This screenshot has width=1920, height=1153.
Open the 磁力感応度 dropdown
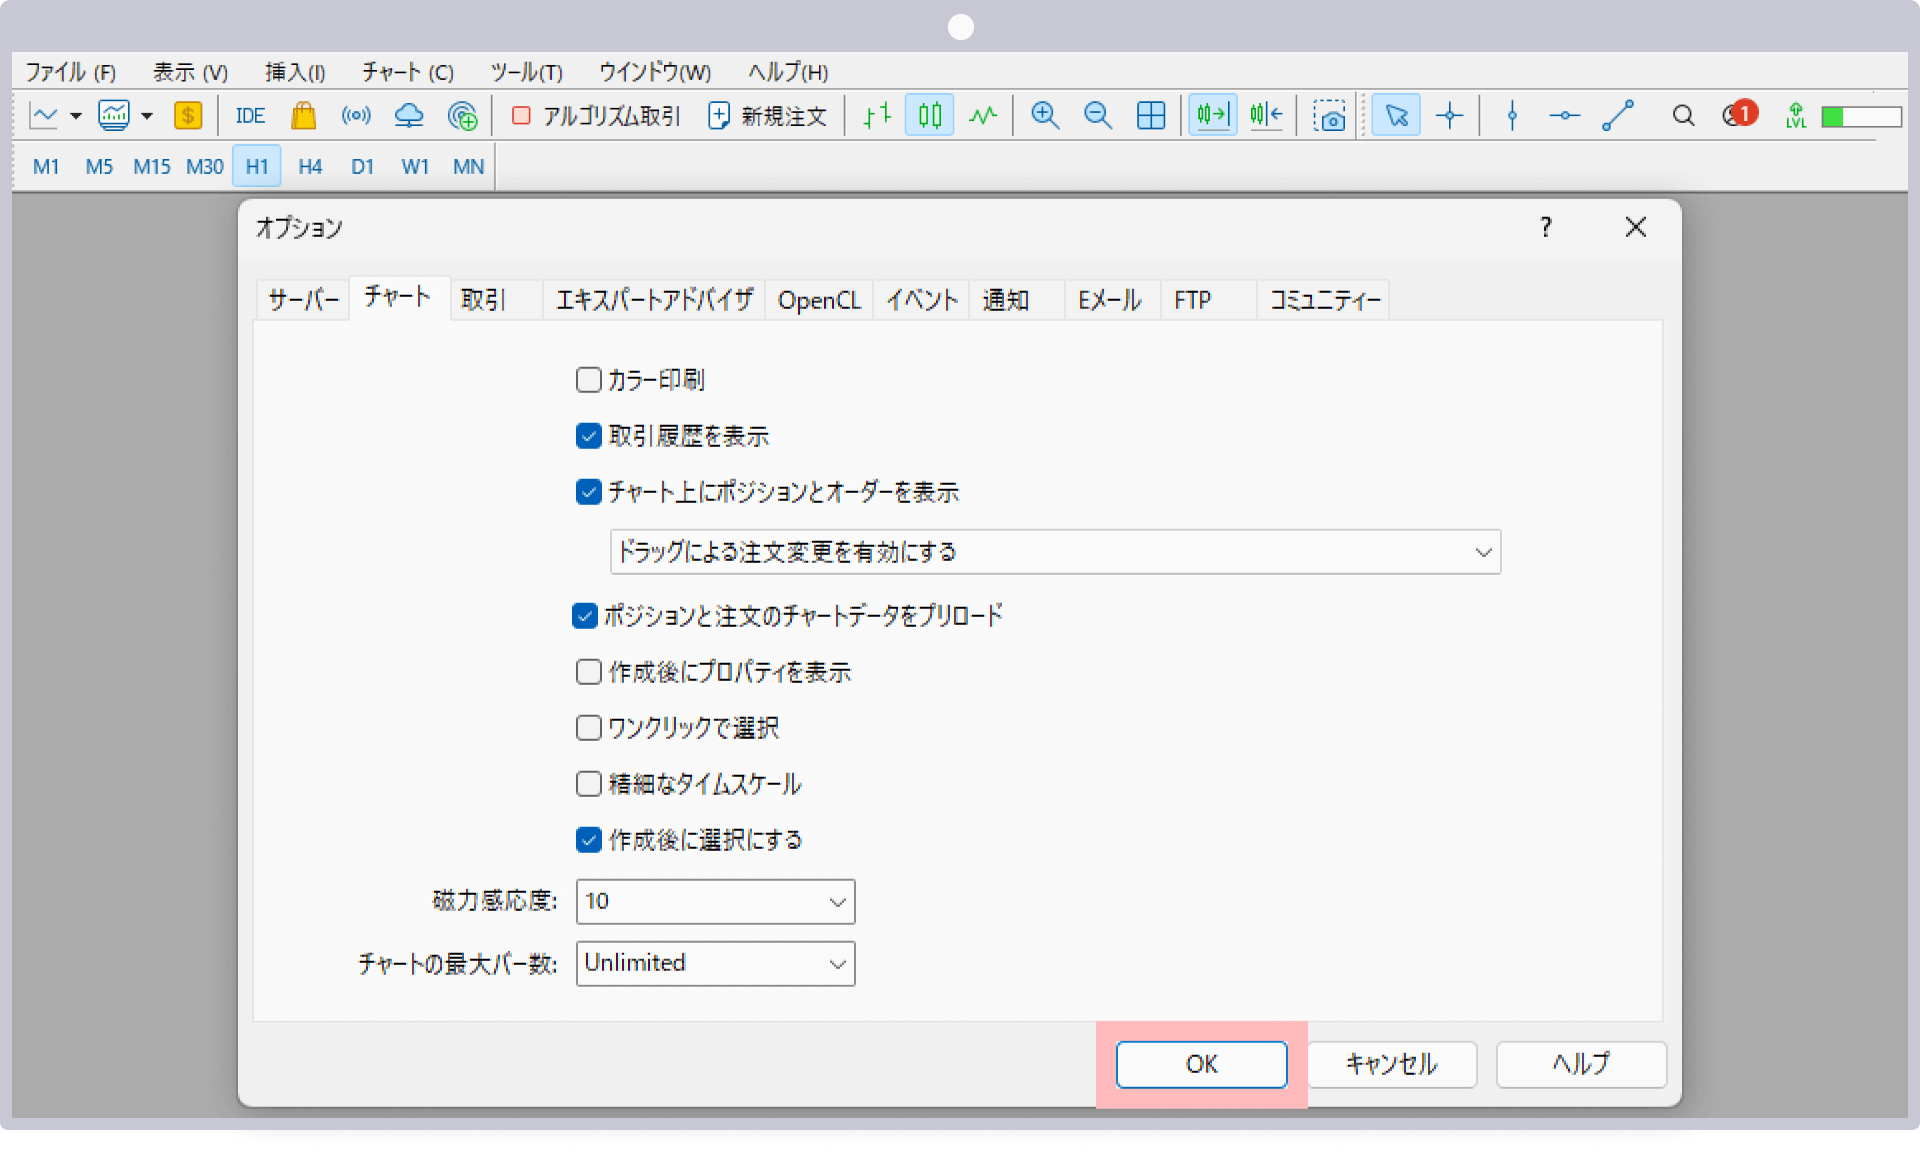(716, 902)
